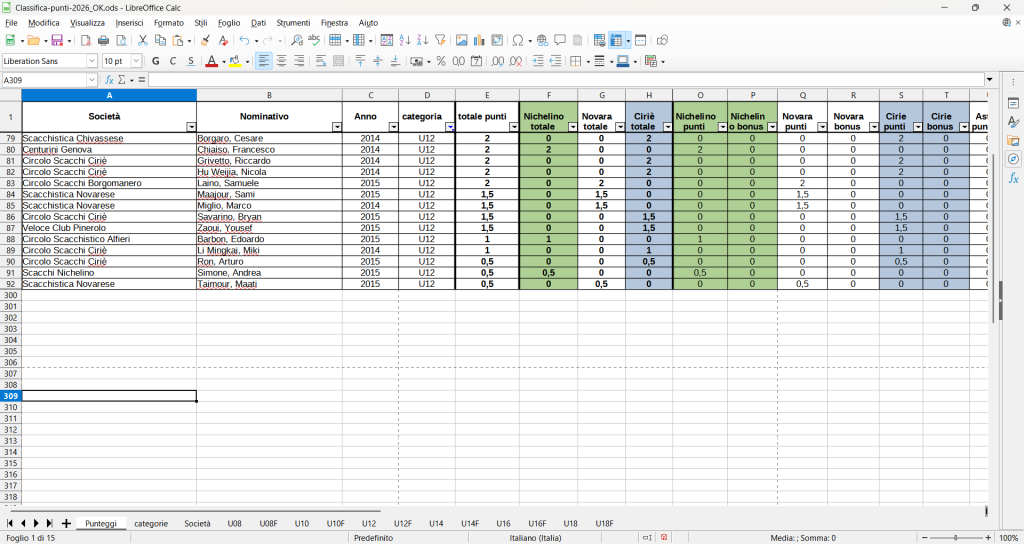Click the Sort Ascending icon
This screenshot has height=544, width=1024.
(405, 41)
